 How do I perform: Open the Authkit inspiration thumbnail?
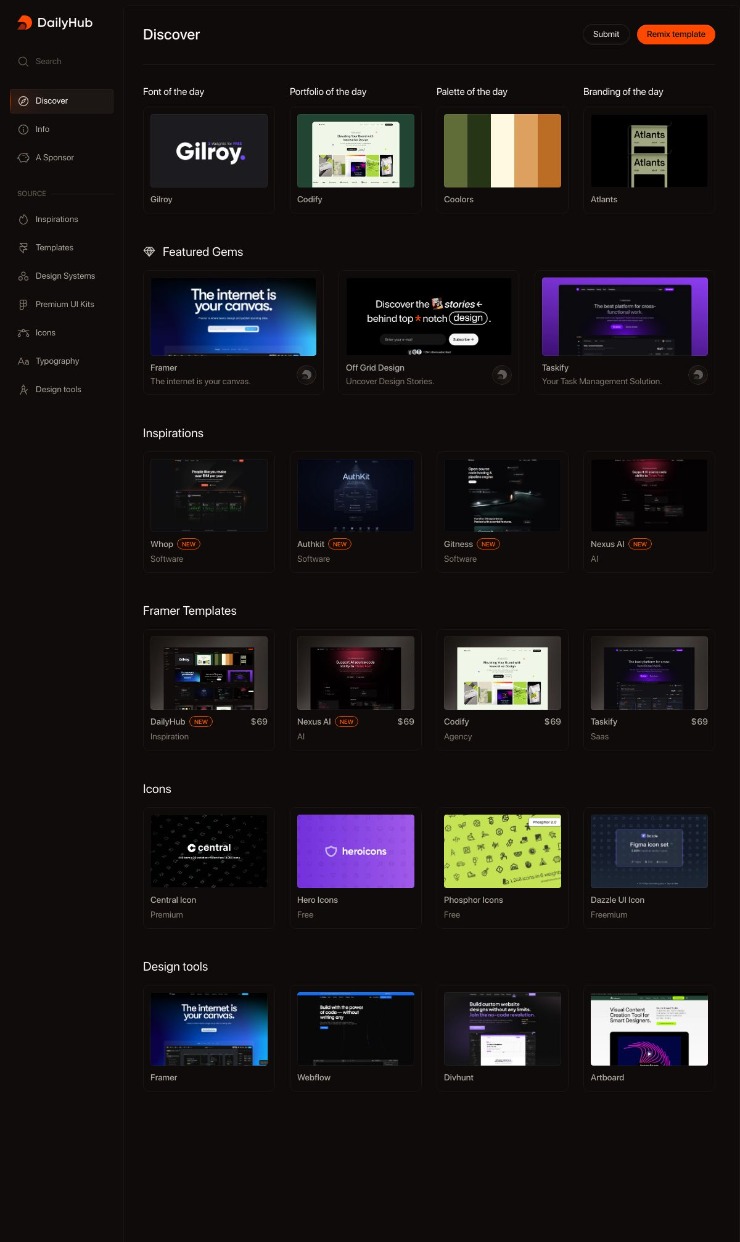pyautogui.click(x=356, y=495)
